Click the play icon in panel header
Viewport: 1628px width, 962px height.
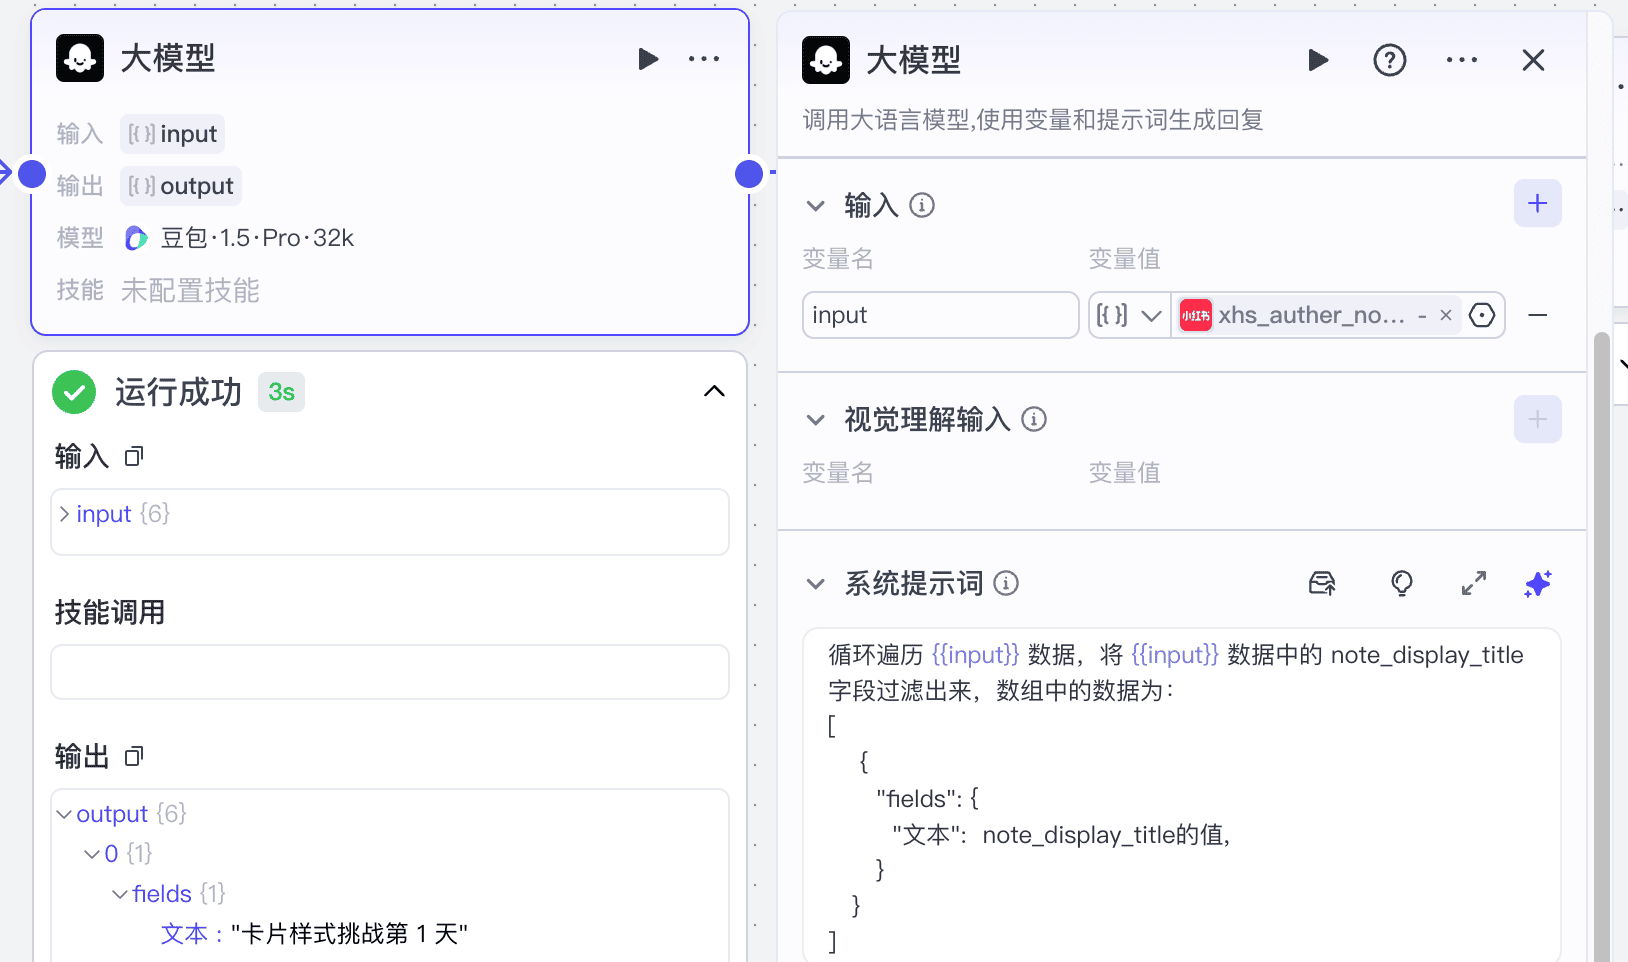coord(1318,60)
